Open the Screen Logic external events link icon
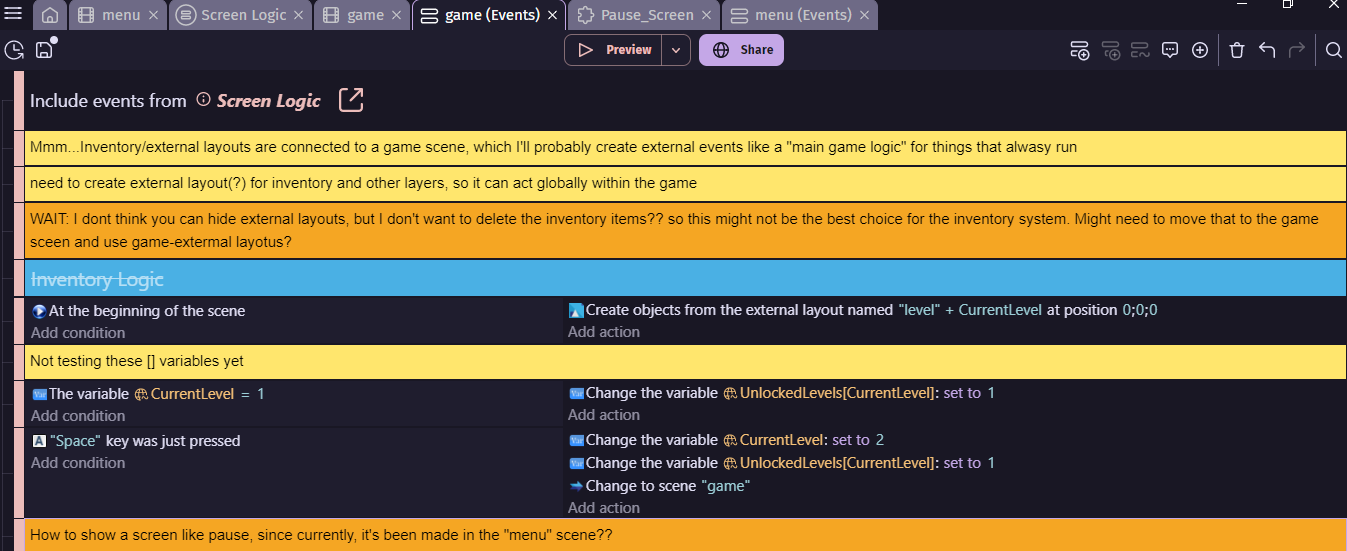The width and height of the screenshot is (1347, 551). 351,100
